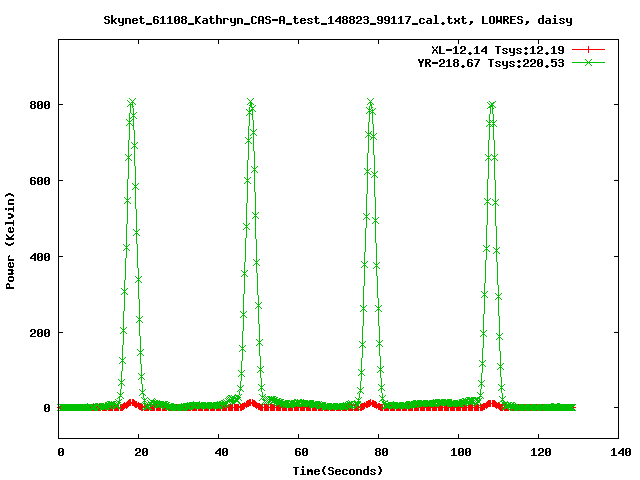Click the y-axis tick label 400
This screenshot has height=480, width=640.
point(40,257)
